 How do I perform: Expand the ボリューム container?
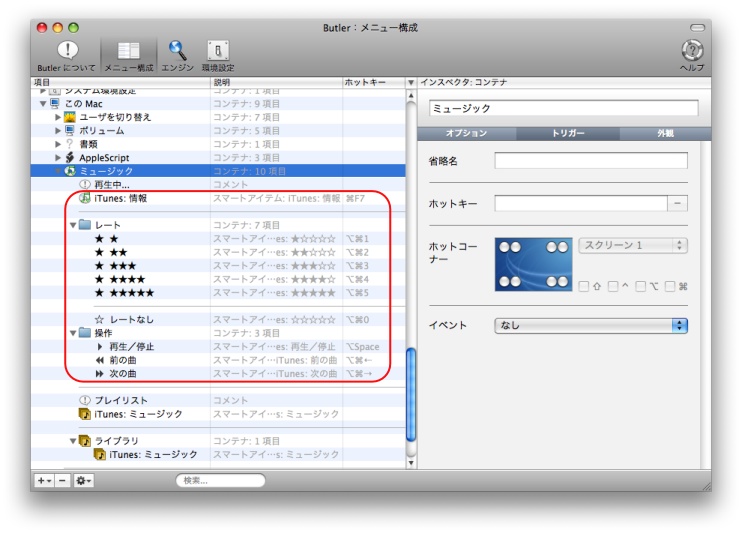tap(58, 130)
